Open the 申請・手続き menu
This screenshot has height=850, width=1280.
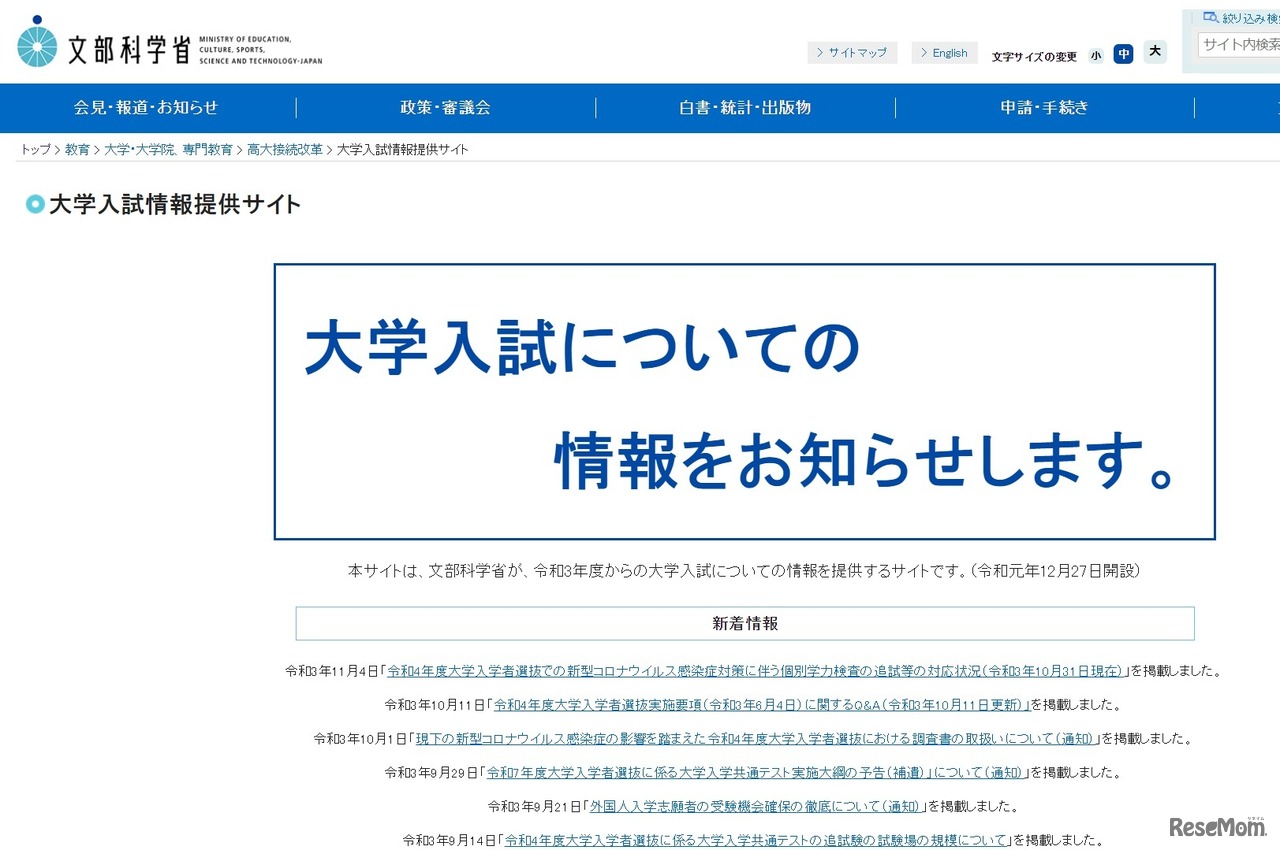click(1044, 108)
